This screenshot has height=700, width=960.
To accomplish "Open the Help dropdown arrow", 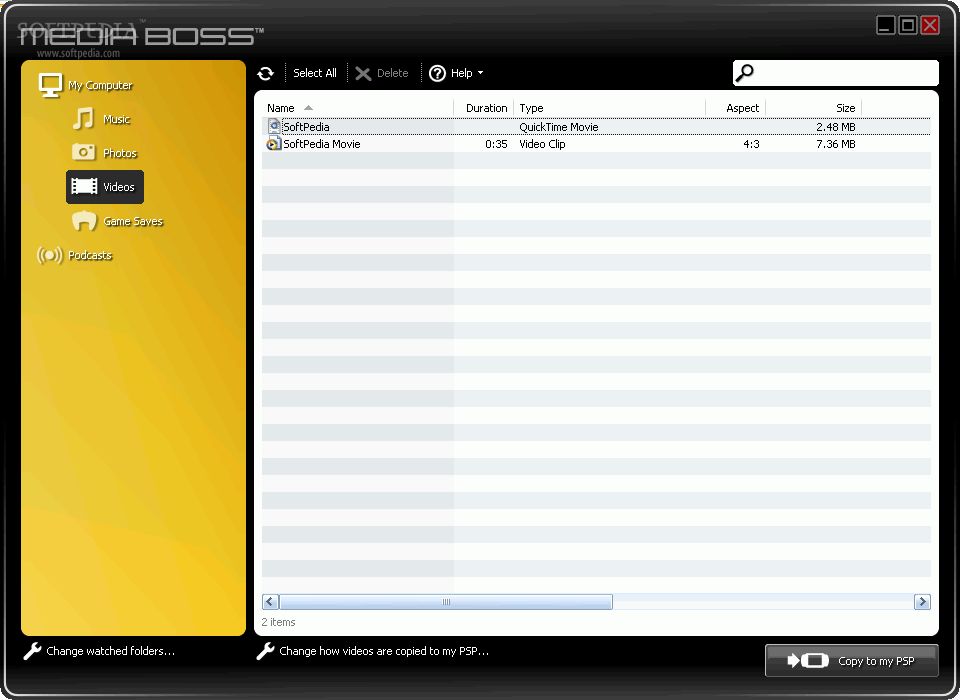I will tap(481, 73).
